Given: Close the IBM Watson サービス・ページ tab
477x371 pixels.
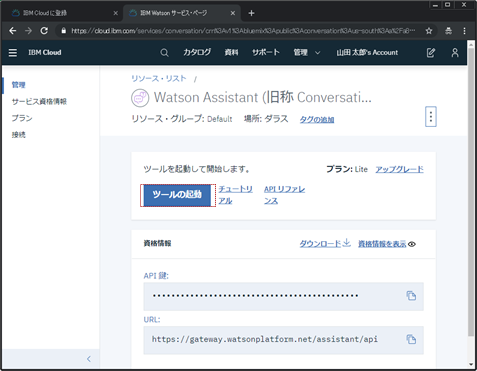Looking at the screenshot, I should [x=233, y=13].
